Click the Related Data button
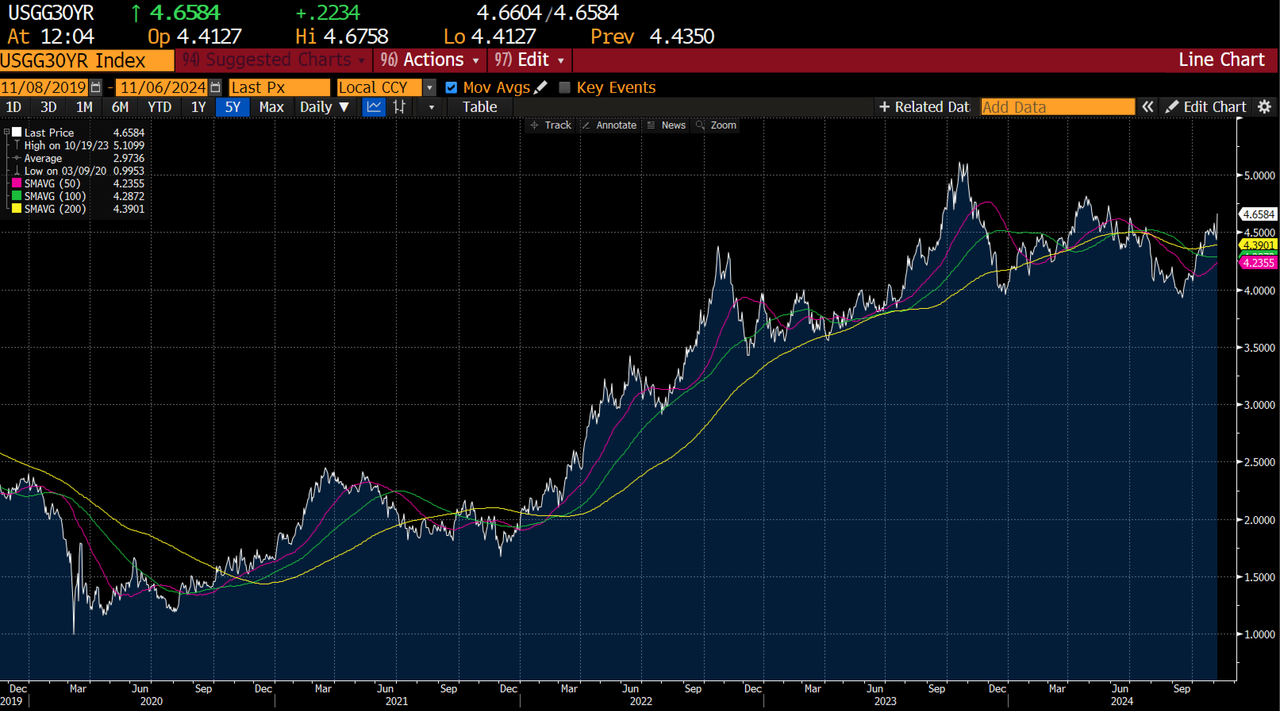 coord(924,107)
